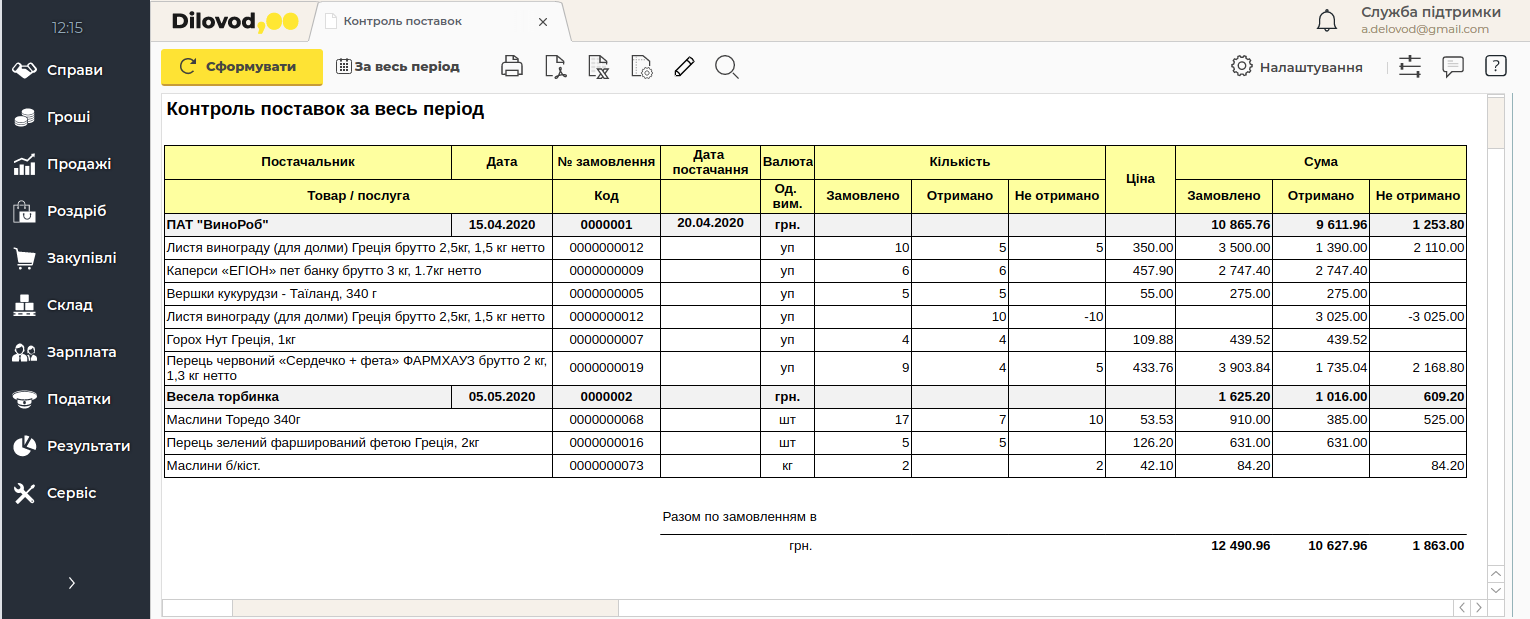The image size is (1530, 619).
Task: Expand the sidebar with the chevron
Action: pyautogui.click(x=72, y=583)
